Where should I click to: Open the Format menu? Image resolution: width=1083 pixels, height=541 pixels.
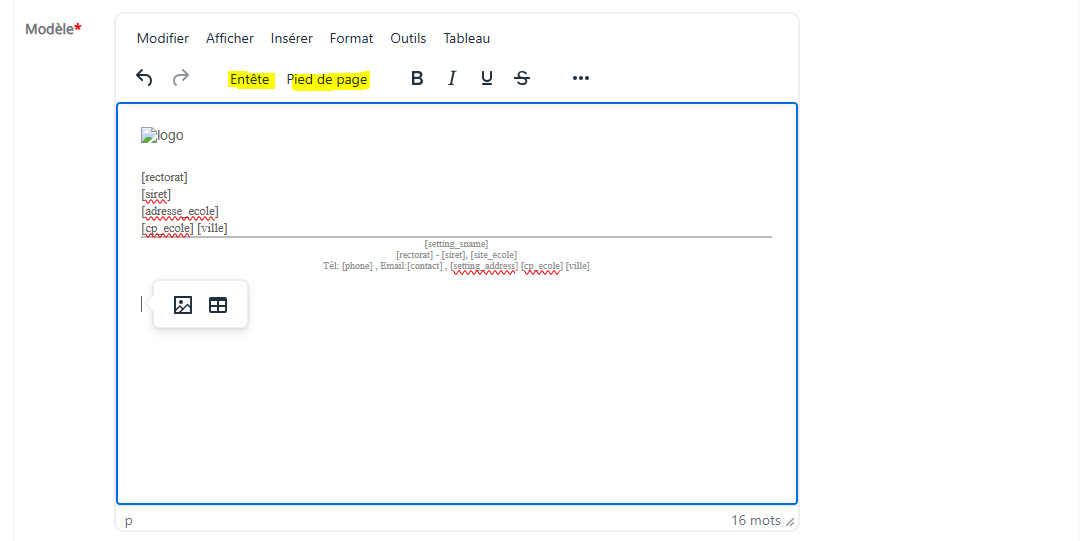tap(351, 38)
